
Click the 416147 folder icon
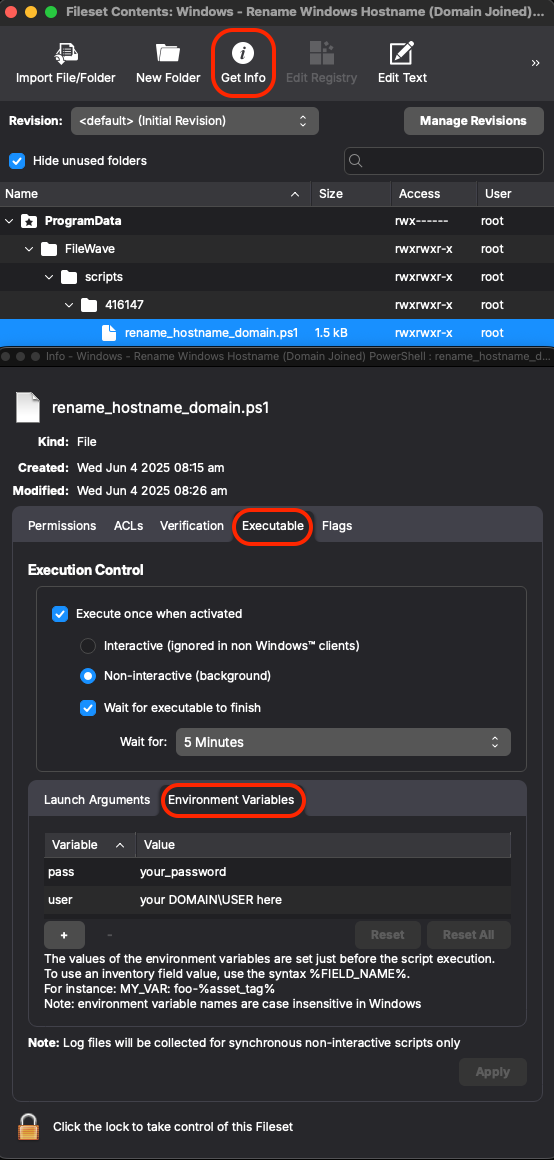[89, 305]
